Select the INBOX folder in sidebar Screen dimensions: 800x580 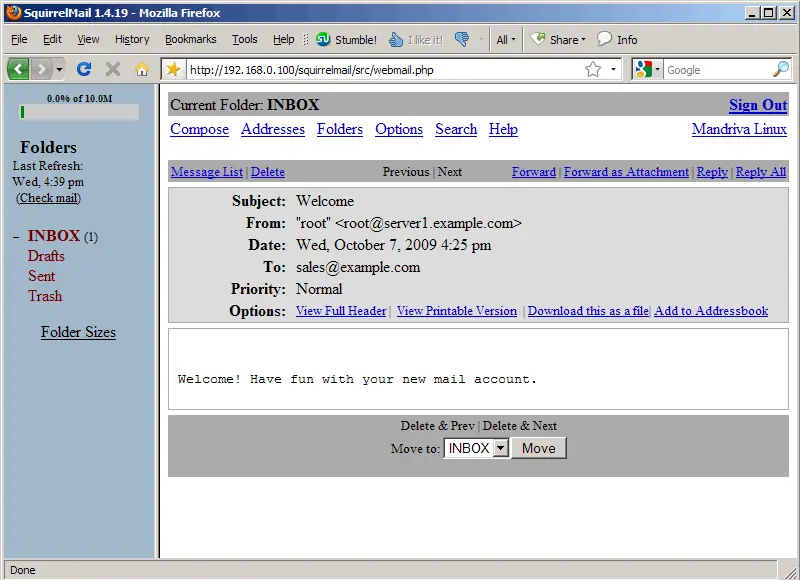(x=54, y=236)
